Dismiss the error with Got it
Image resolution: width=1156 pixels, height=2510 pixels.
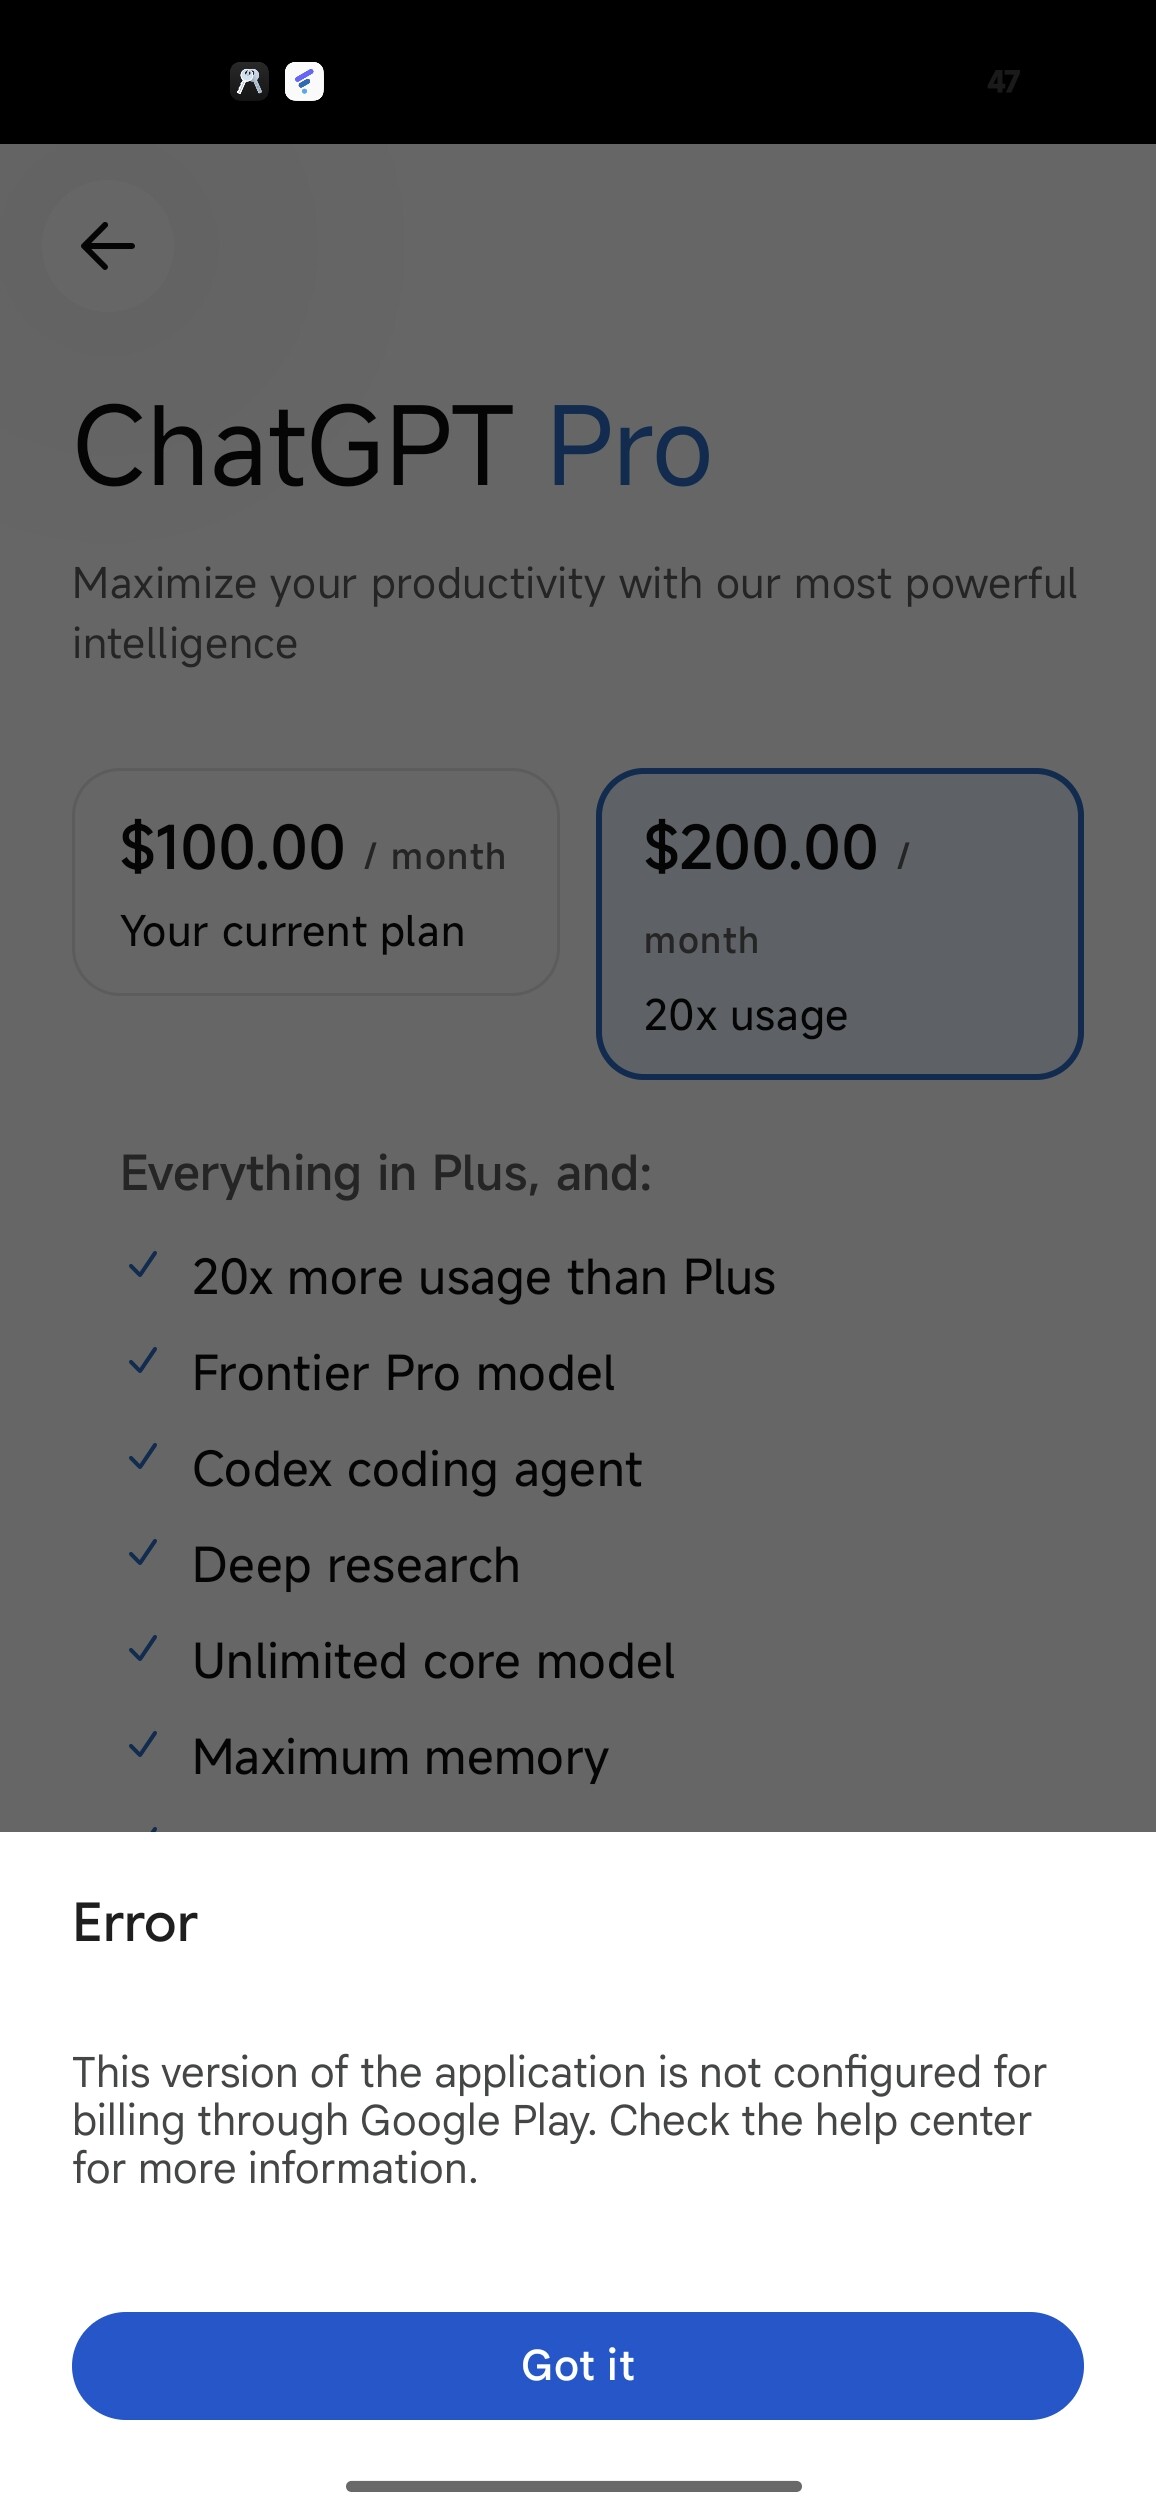tap(578, 2366)
